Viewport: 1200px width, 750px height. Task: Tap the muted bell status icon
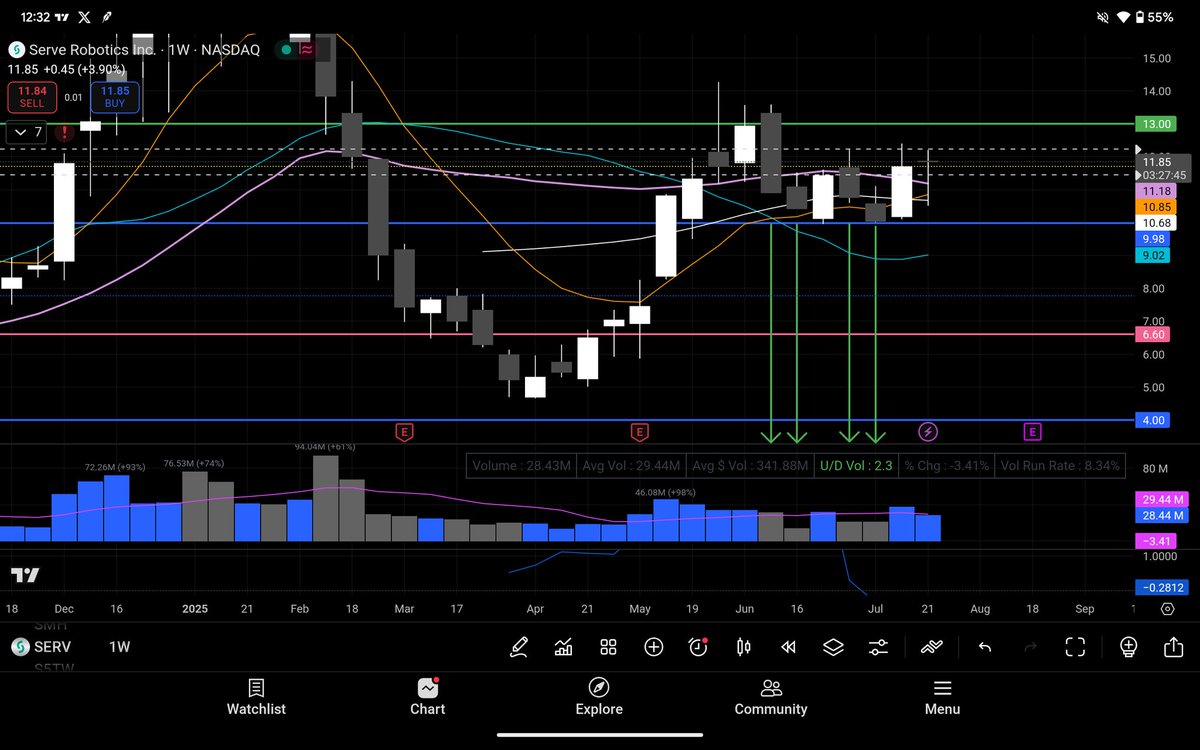coord(1103,17)
